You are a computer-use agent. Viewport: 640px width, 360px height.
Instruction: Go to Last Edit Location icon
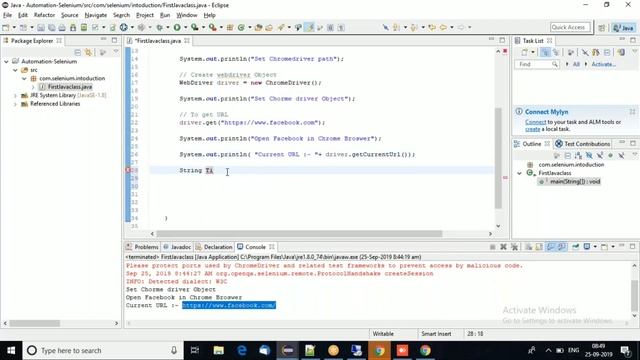pos(431,27)
